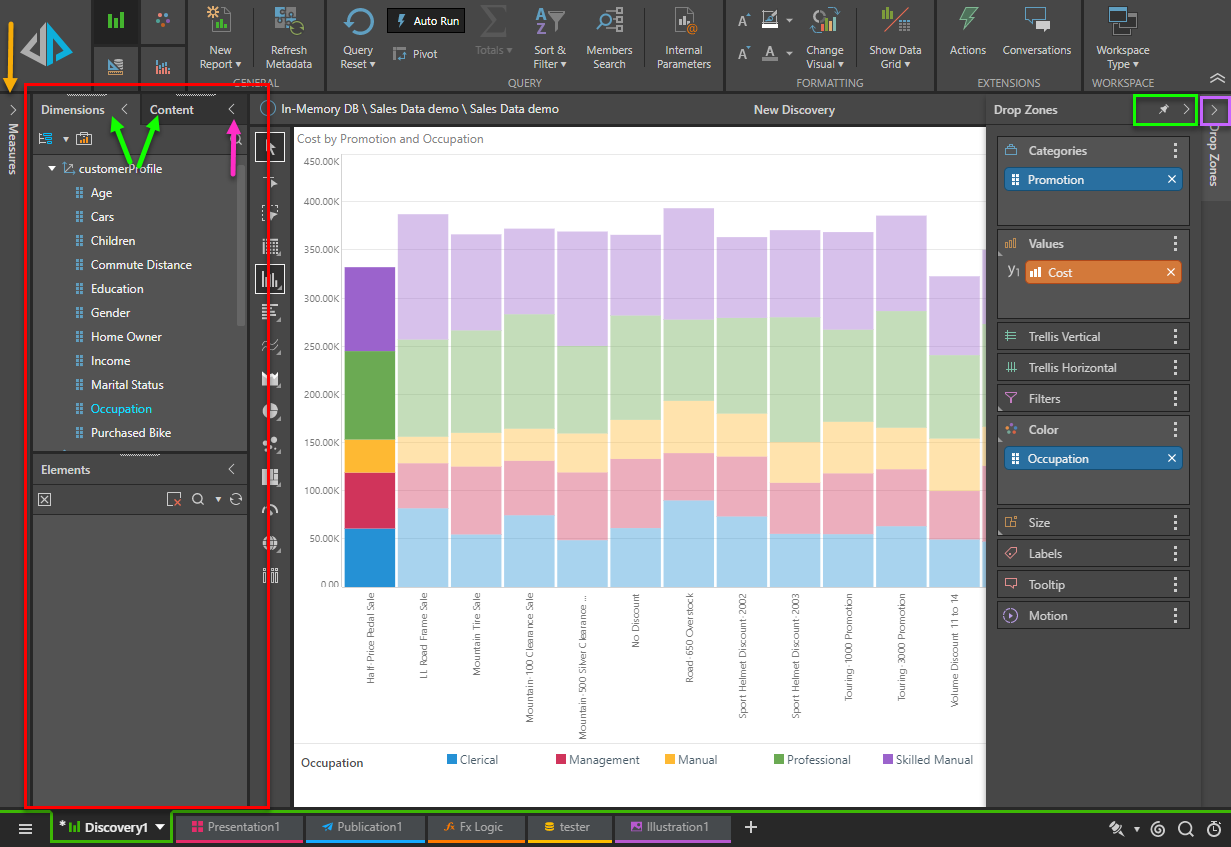Click the Professional green legend swatch

coord(779,760)
